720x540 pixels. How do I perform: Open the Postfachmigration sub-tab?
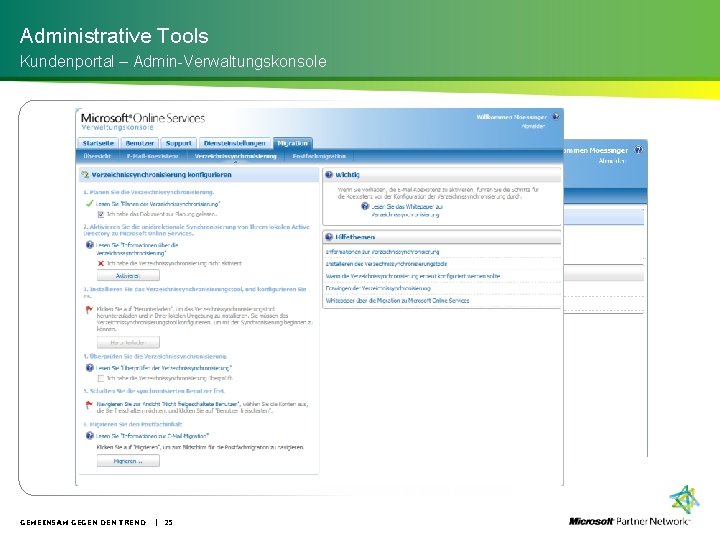coord(319,156)
